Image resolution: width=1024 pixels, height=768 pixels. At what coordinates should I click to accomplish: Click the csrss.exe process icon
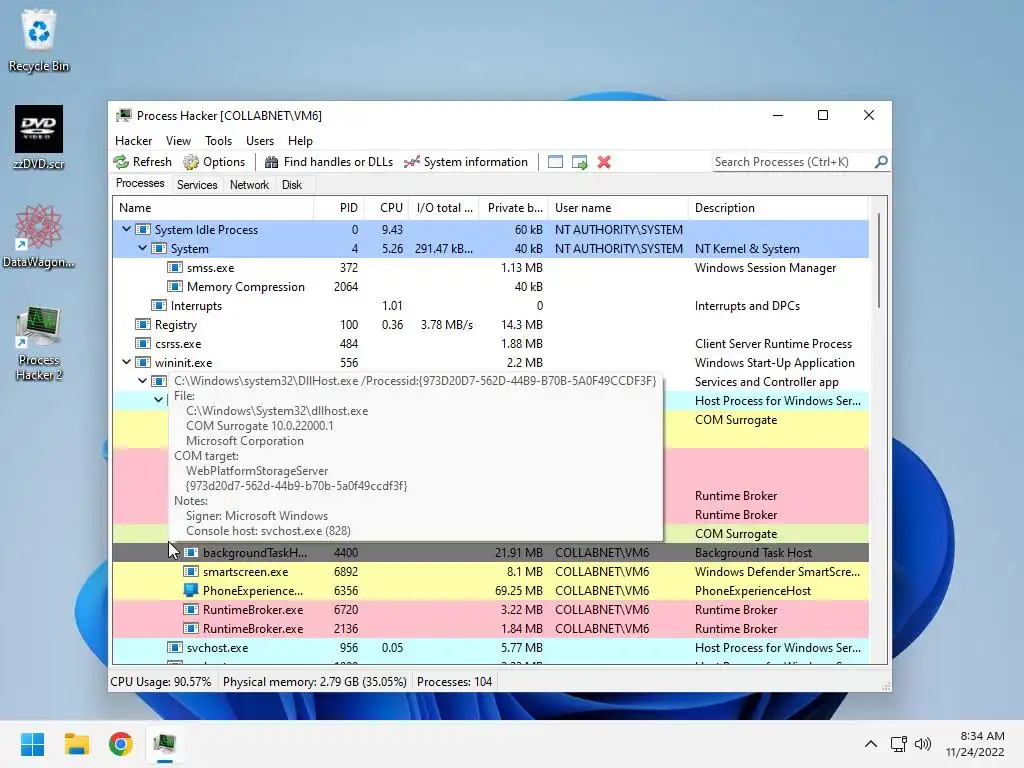[142, 343]
